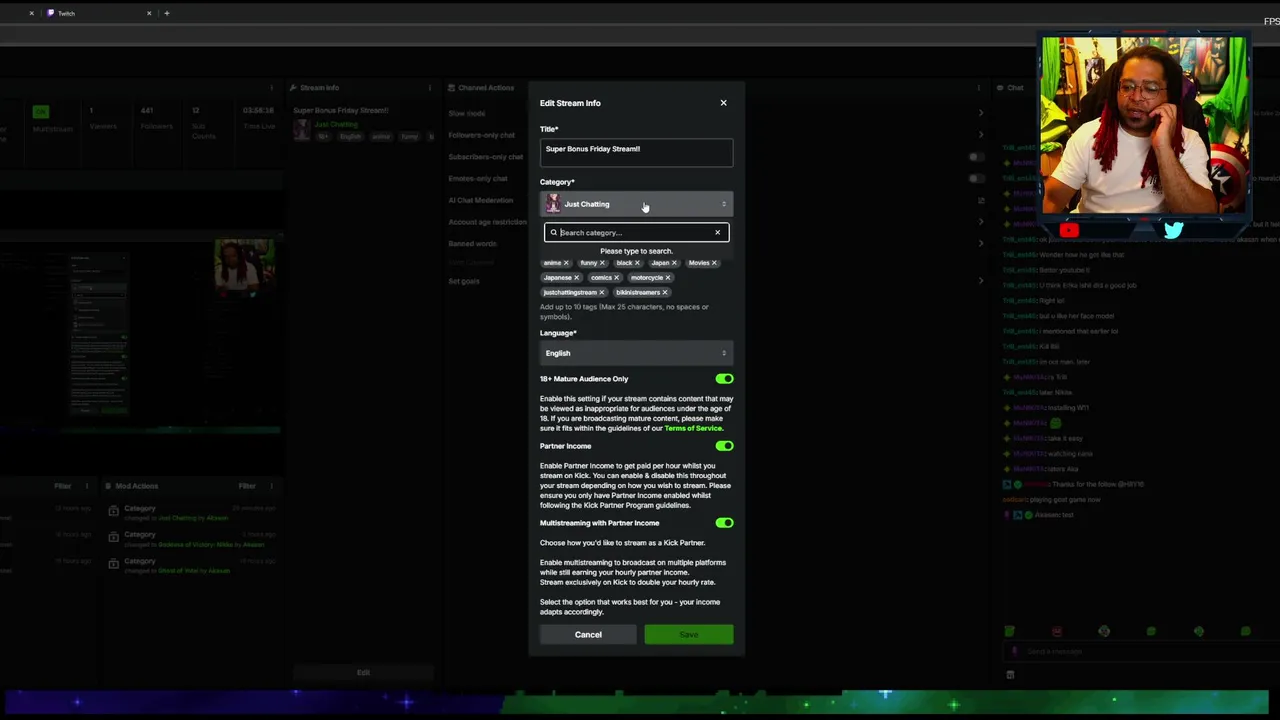The image size is (1280, 720).
Task: Select Followers-only chat in Channel Actions
Action: point(482,135)
